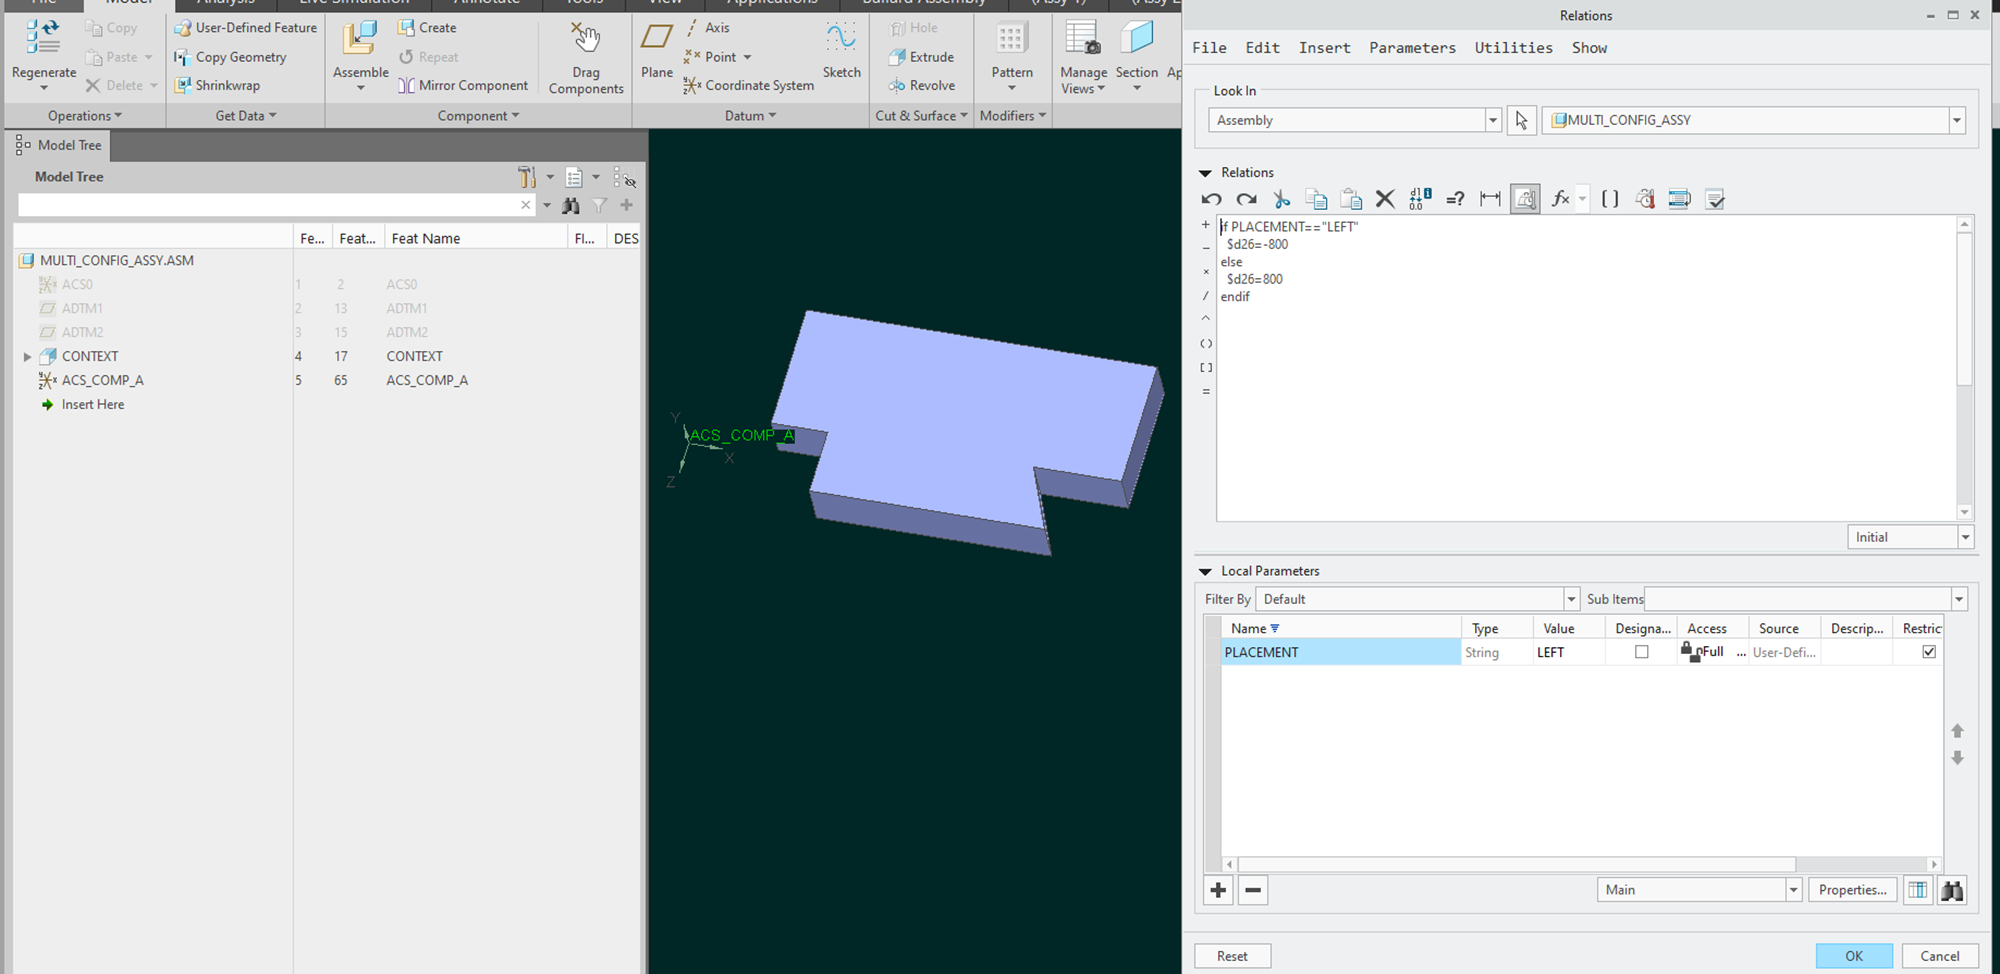The image size is (2000, 974).
Task: Insert a function in the relation
Action: pyautogui.click(x=1560, y=198)
